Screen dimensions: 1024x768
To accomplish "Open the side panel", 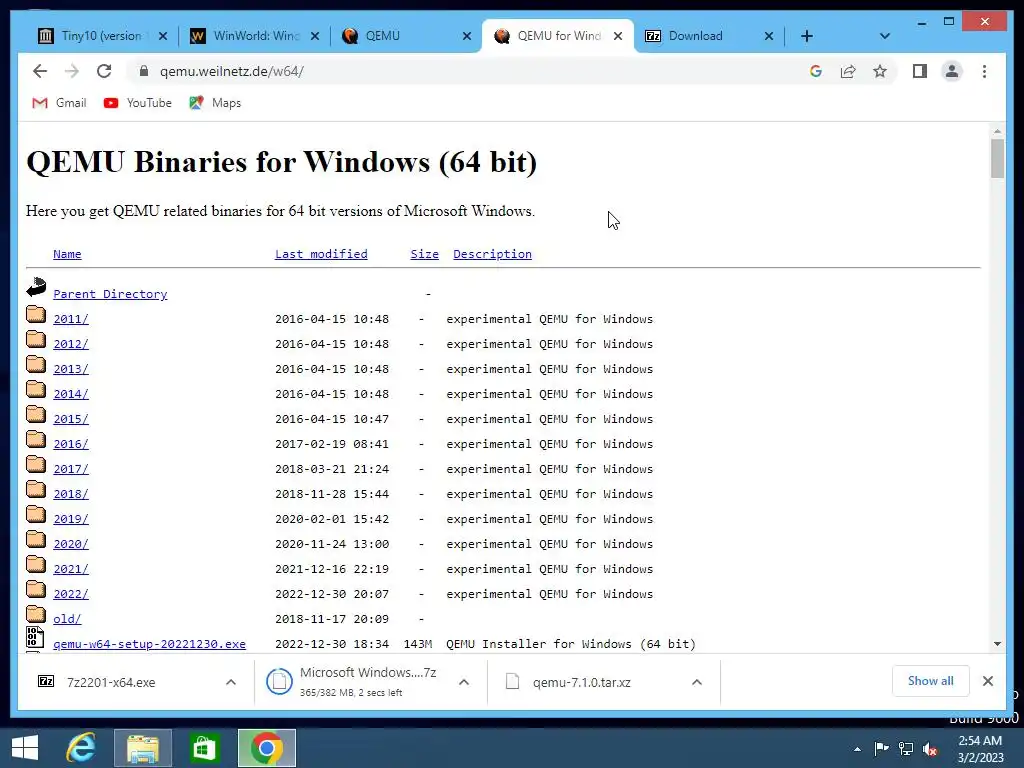I will [x=920, y=71].
